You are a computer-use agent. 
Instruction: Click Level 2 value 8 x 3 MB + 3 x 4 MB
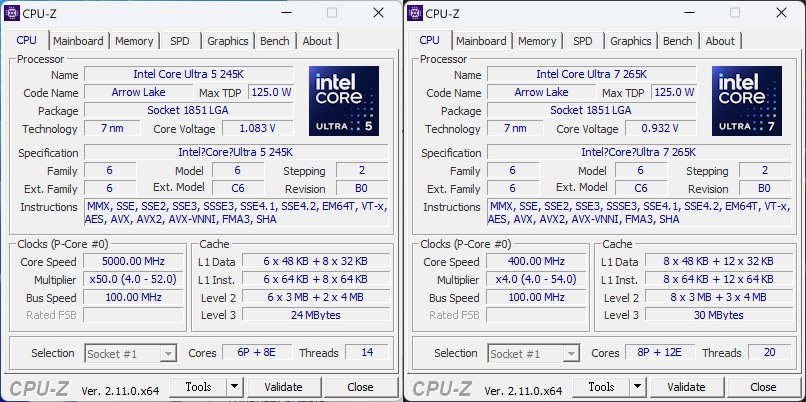click(719, 297)
